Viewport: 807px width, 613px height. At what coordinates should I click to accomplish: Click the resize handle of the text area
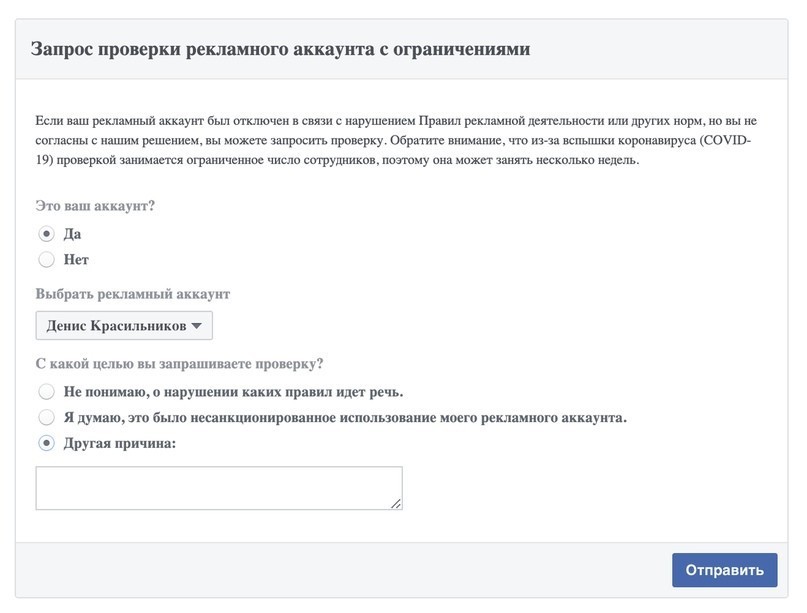click(396, 504)
